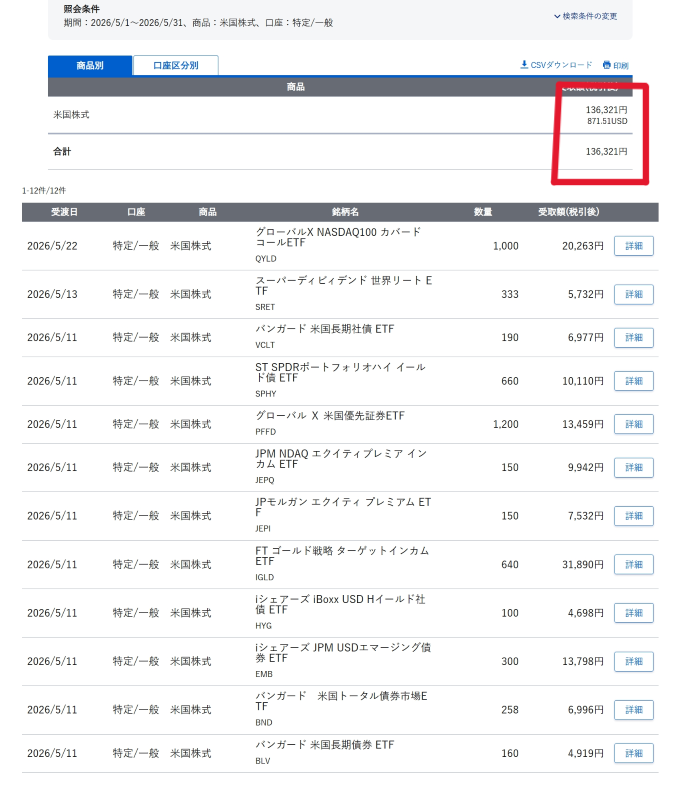The image size is (677, 795).
Task: Click the printer icon
Action: pyautogui.click(x=607, y=65)
